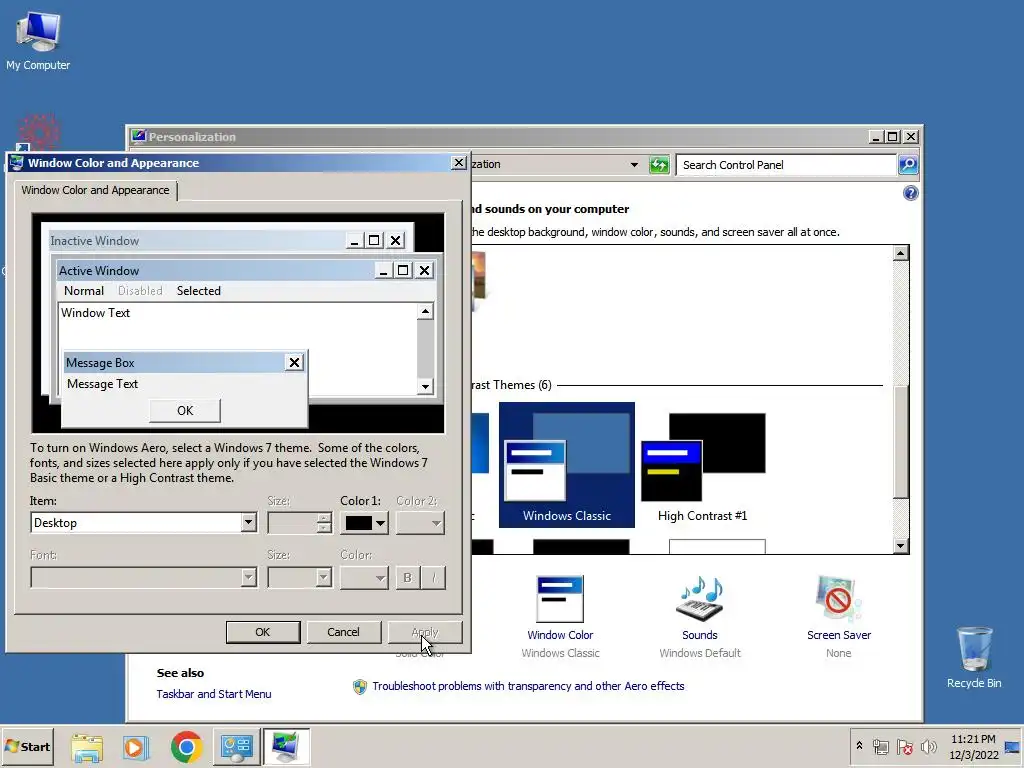Click the Sounds link text

(x=699, y=635)
